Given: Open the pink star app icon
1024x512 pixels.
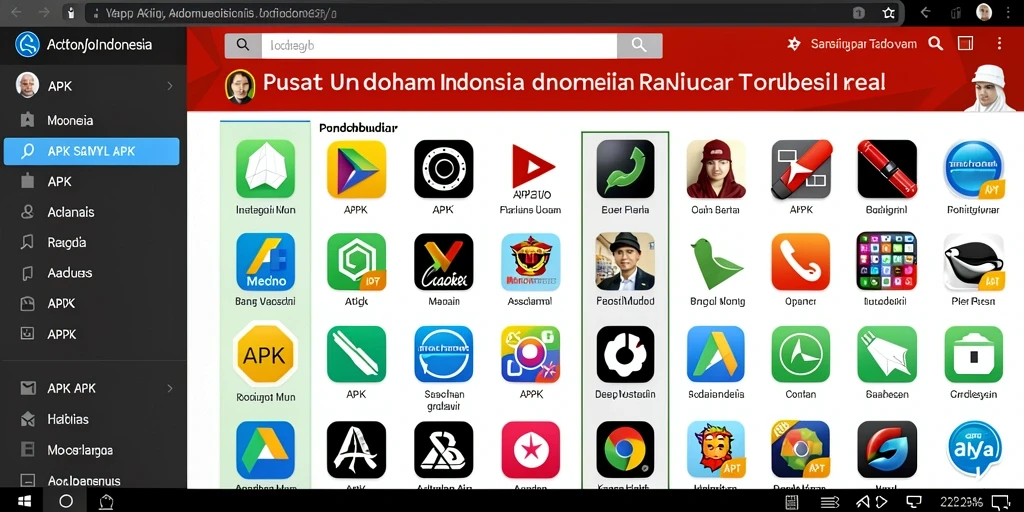Looking at the screenshot, I should pyautogui.click(x=531, y=449).
